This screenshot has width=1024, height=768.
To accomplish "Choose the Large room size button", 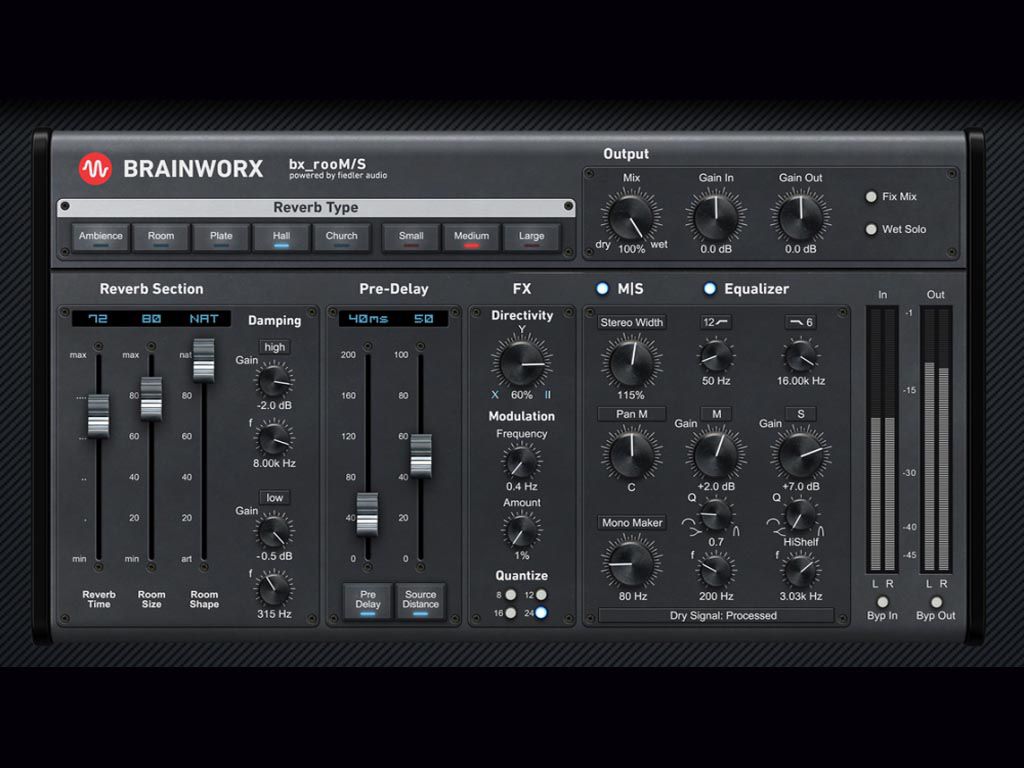I will coord(532,237).
